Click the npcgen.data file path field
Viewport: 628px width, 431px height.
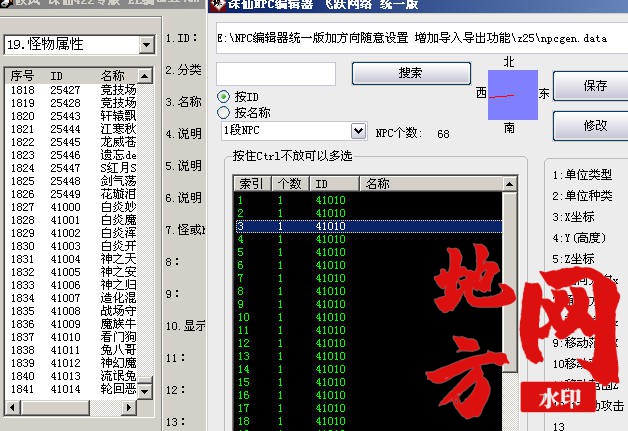click(x=421, y=38)
